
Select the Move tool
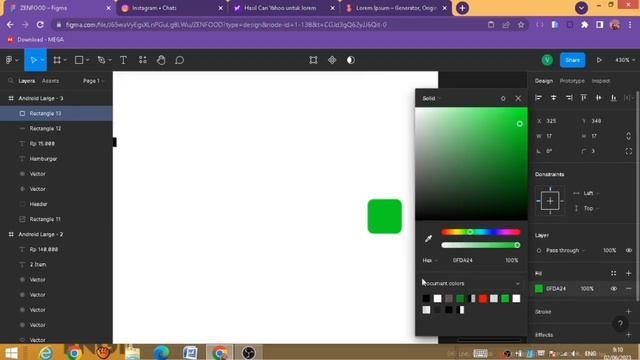coord(33,60)
